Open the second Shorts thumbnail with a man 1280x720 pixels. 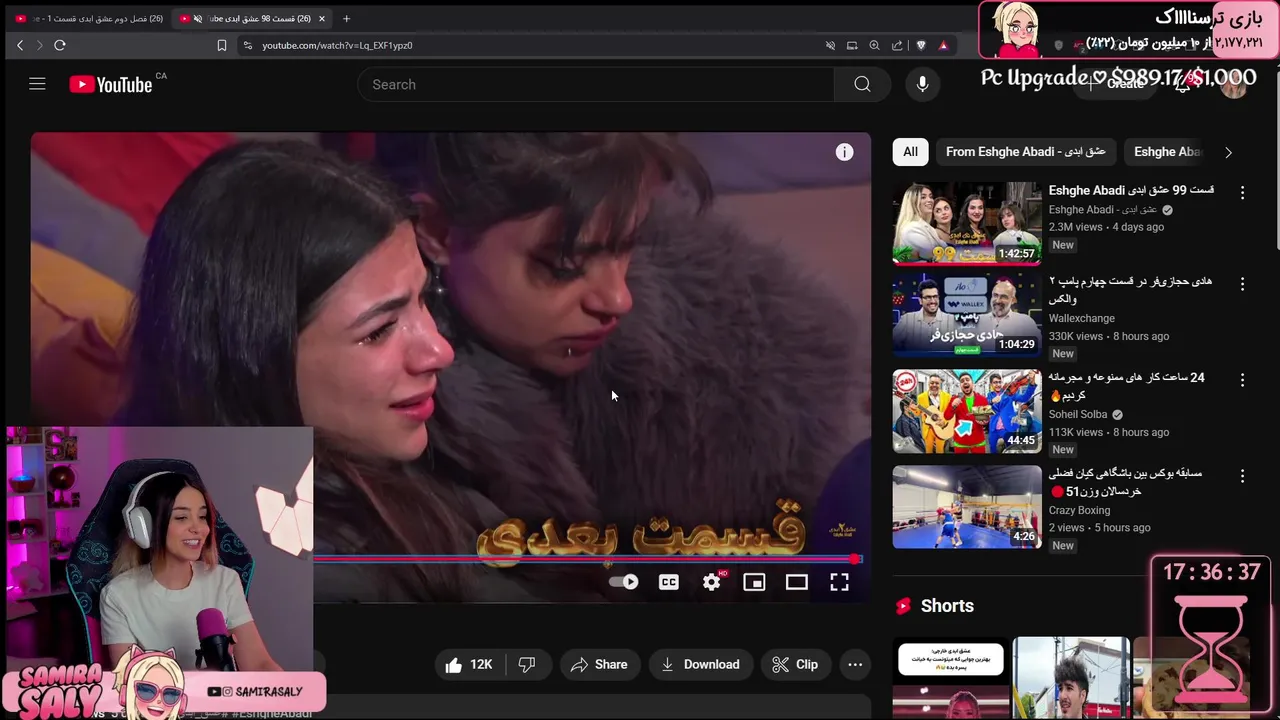tap(1070, 678)
